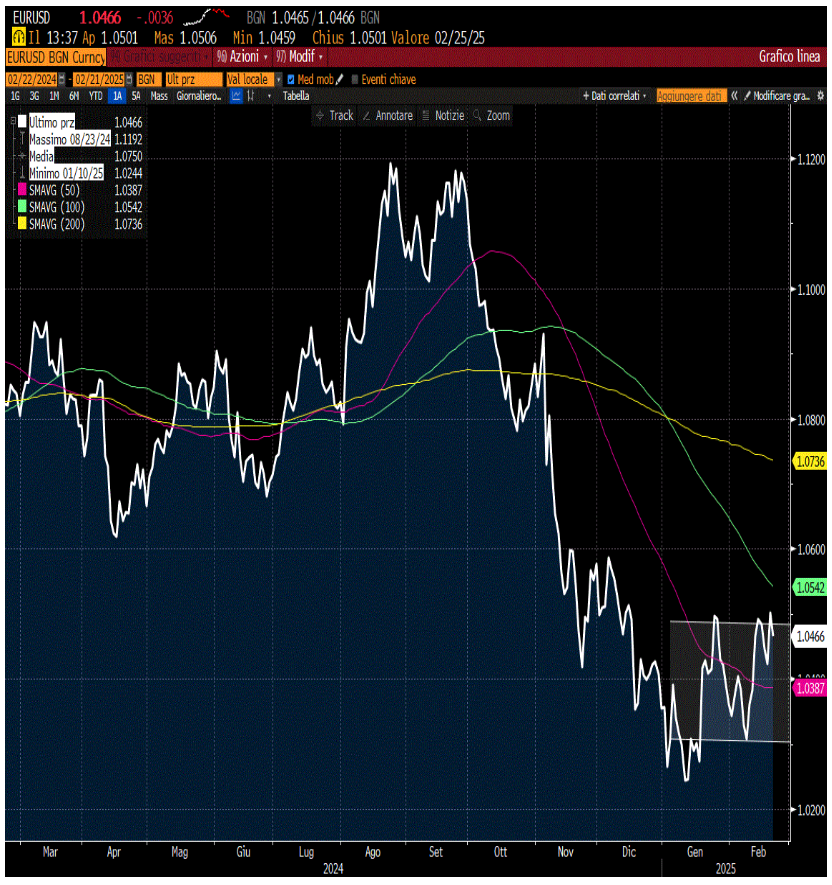Viewport: 832px width, 885px height.
Task: Open the chart settings gear icon
Action: [820, 96]
